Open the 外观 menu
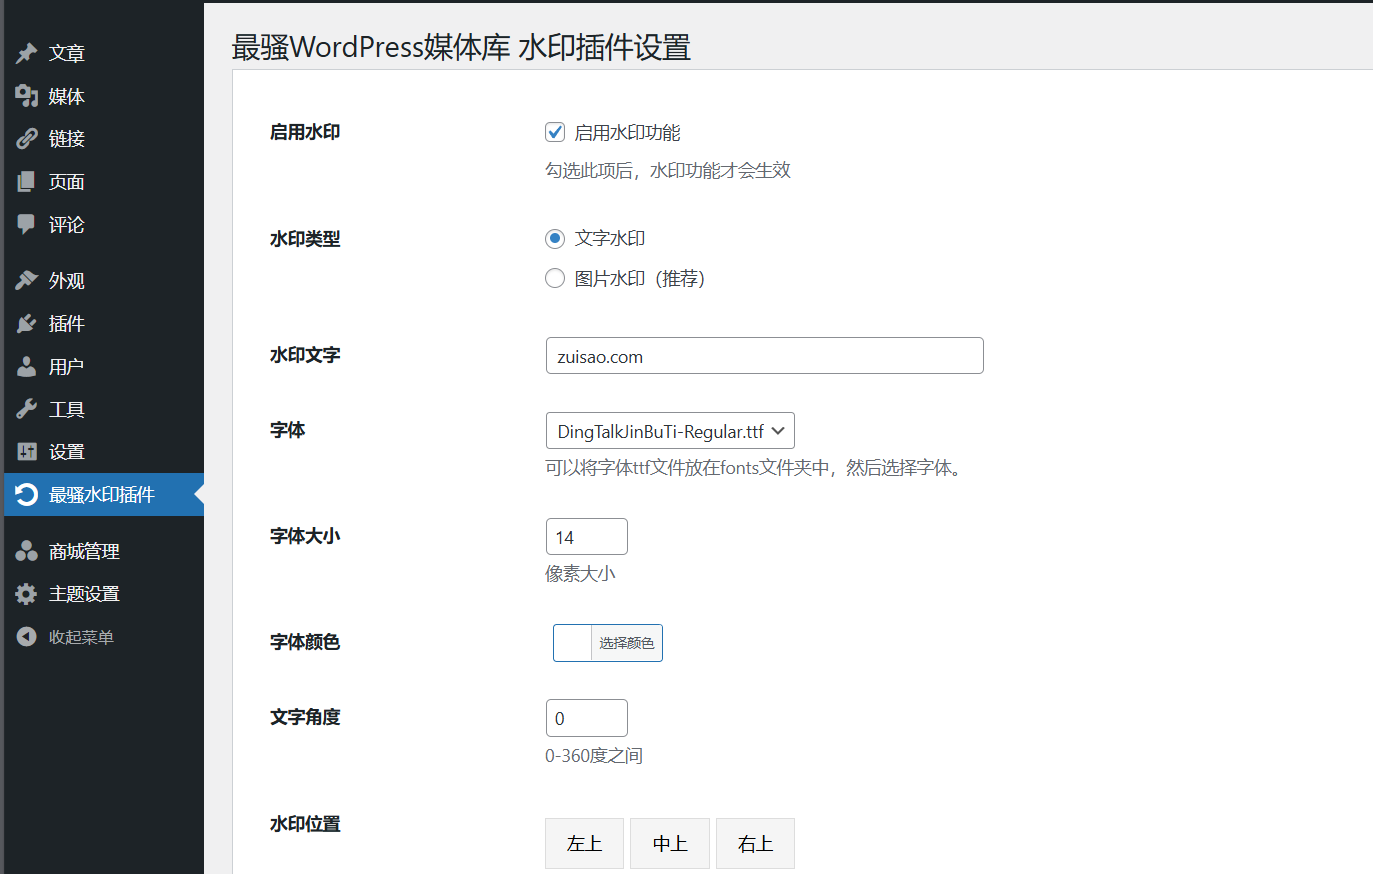The image size is (1373, 874). click(x=104, y=281)
